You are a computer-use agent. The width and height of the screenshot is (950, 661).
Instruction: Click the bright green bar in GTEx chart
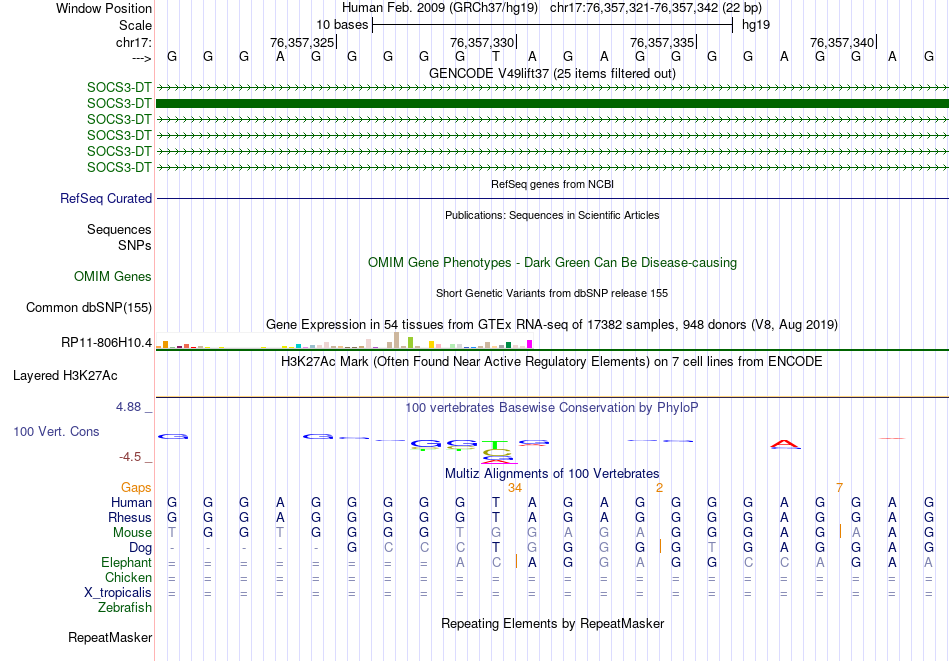(410, 343)
